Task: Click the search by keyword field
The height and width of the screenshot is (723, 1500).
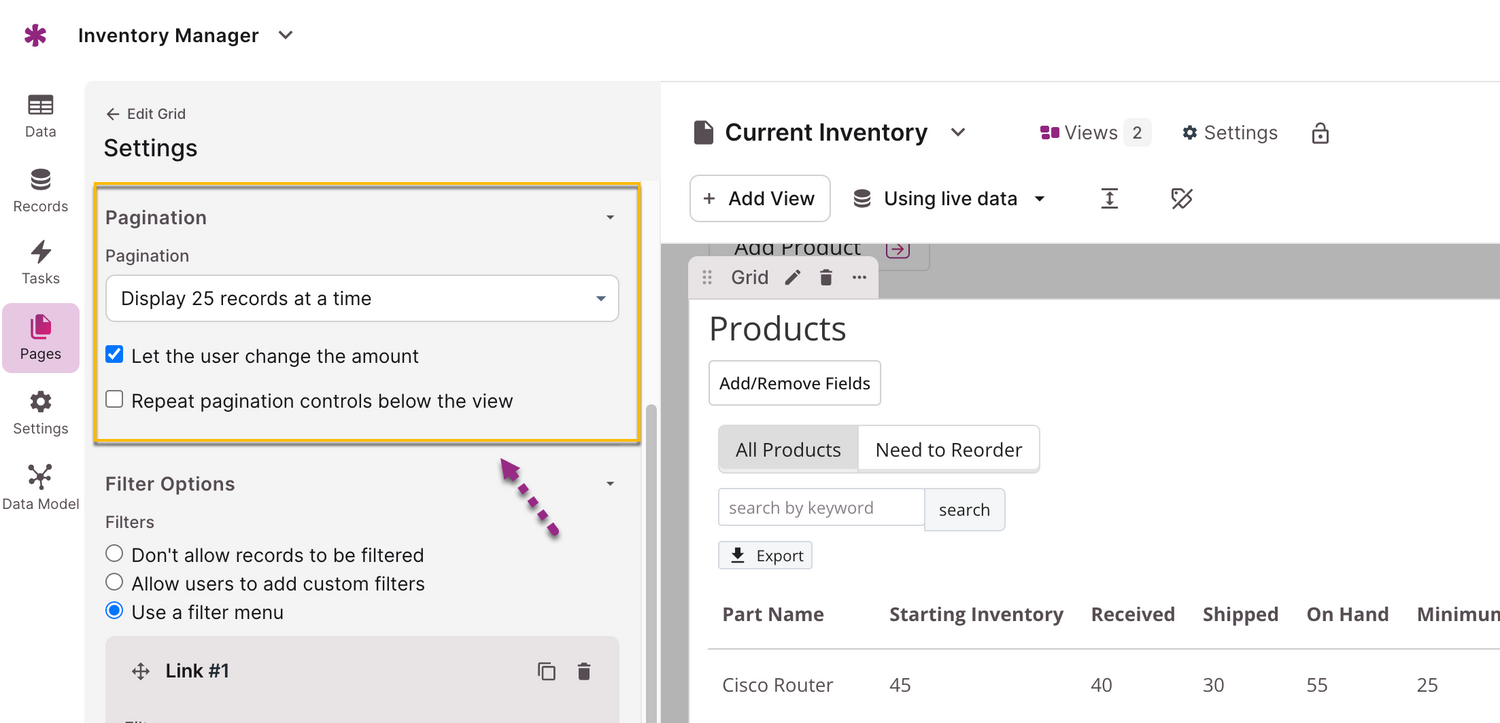Action: click(820, 508)
